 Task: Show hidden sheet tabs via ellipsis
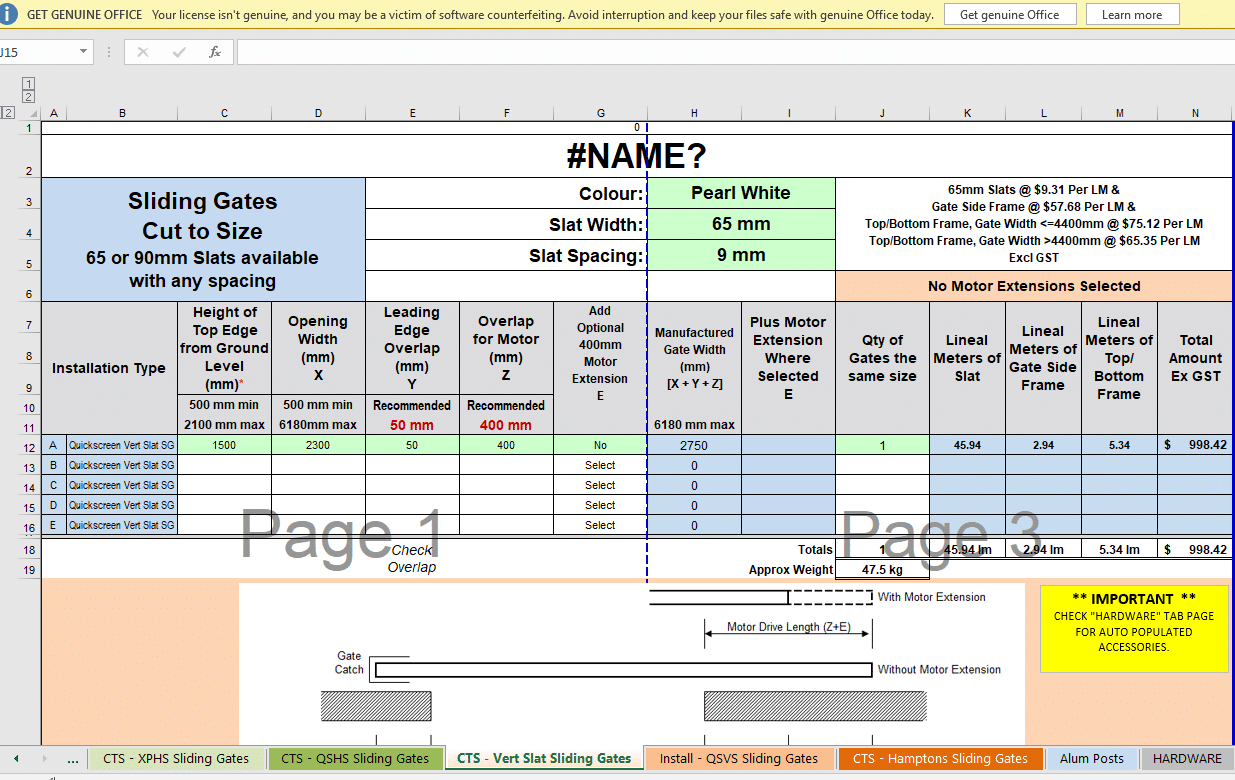tap(72, 759)
